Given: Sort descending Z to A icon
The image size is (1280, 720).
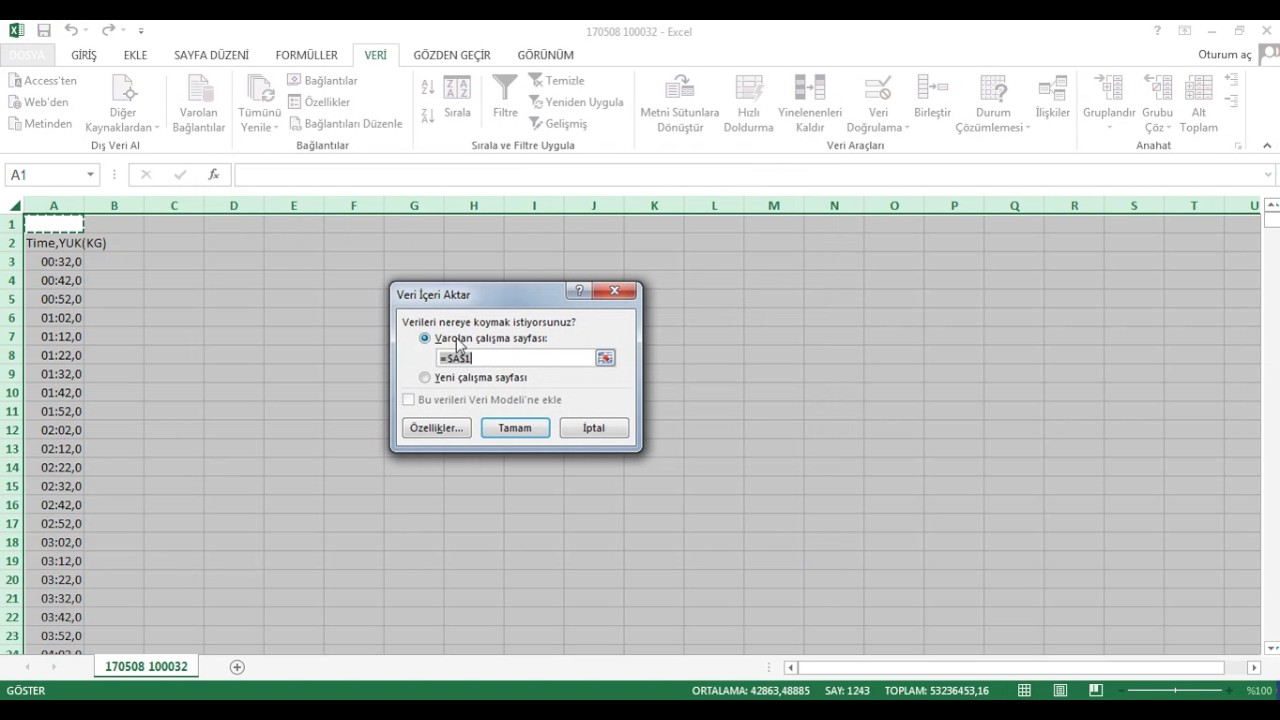Looking at the screenshot, I should [428, 115].
